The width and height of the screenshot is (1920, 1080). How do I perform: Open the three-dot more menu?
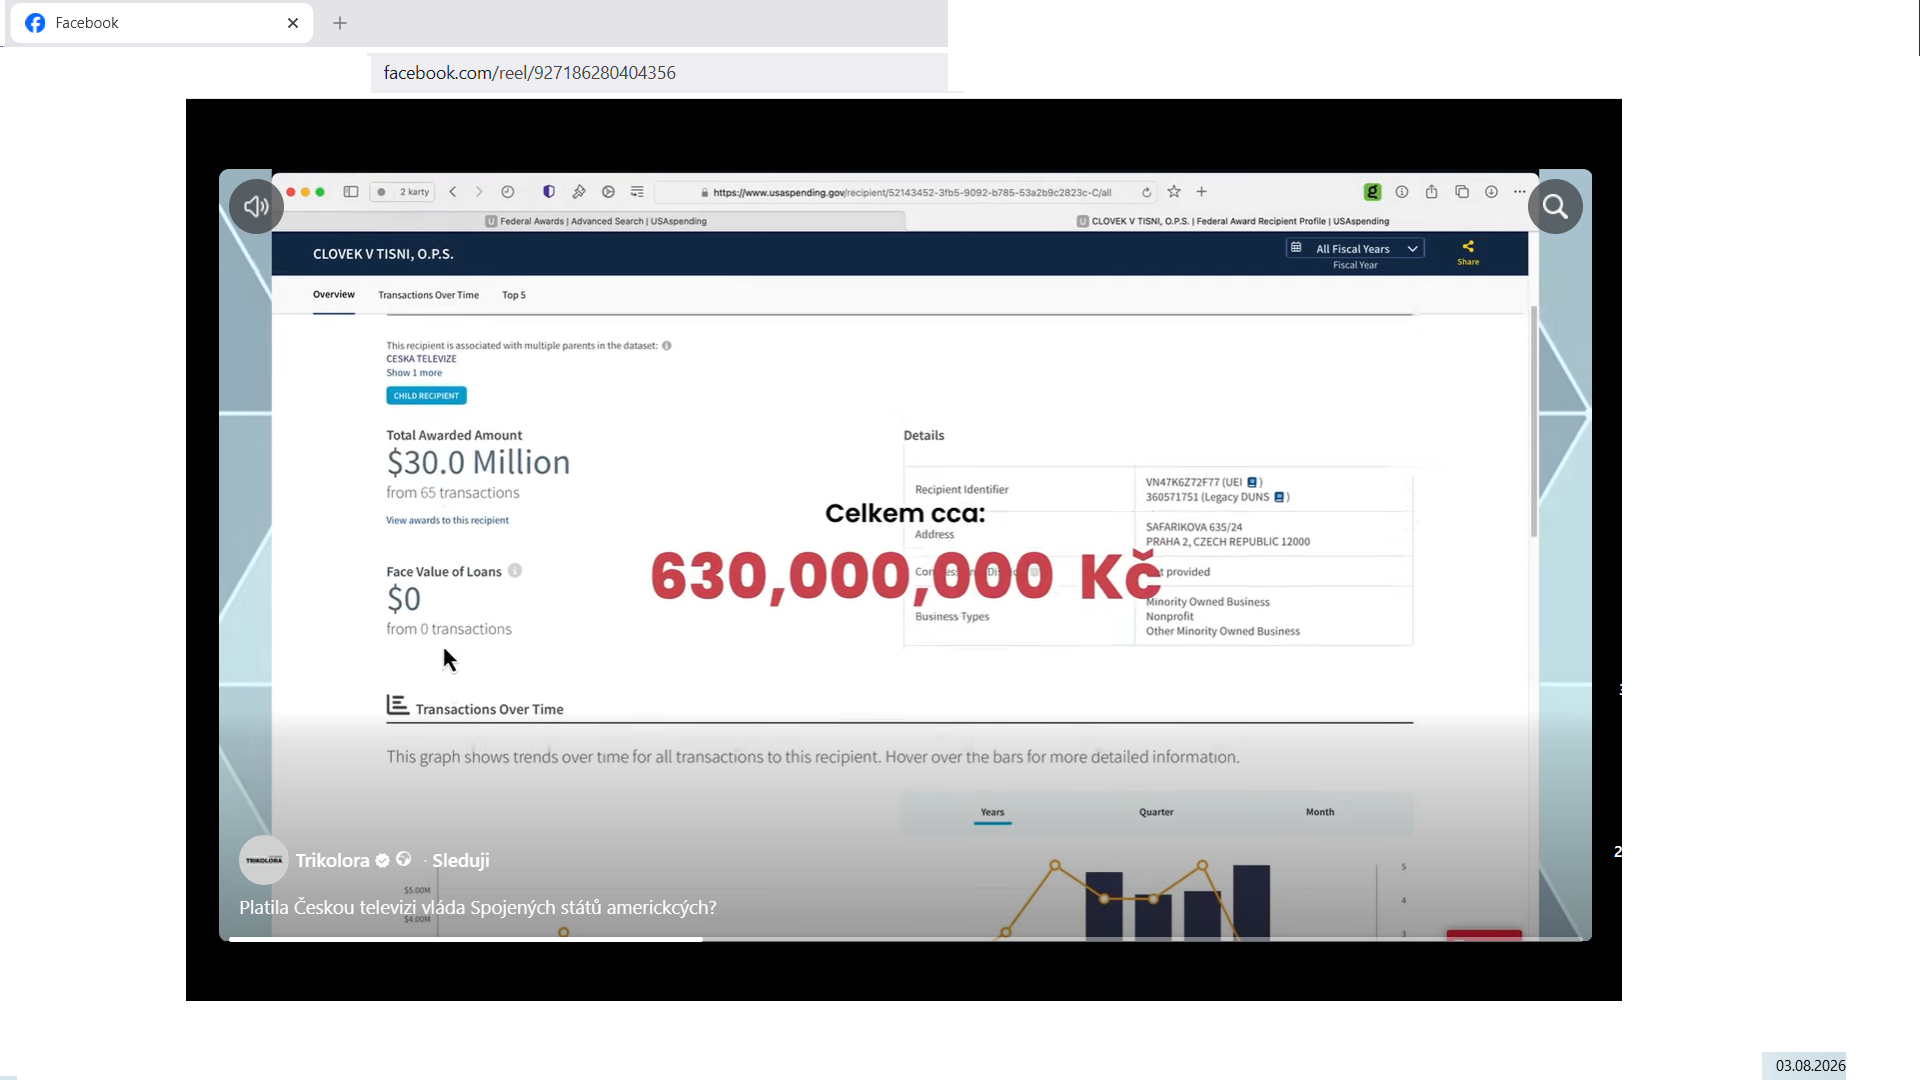1520,192
